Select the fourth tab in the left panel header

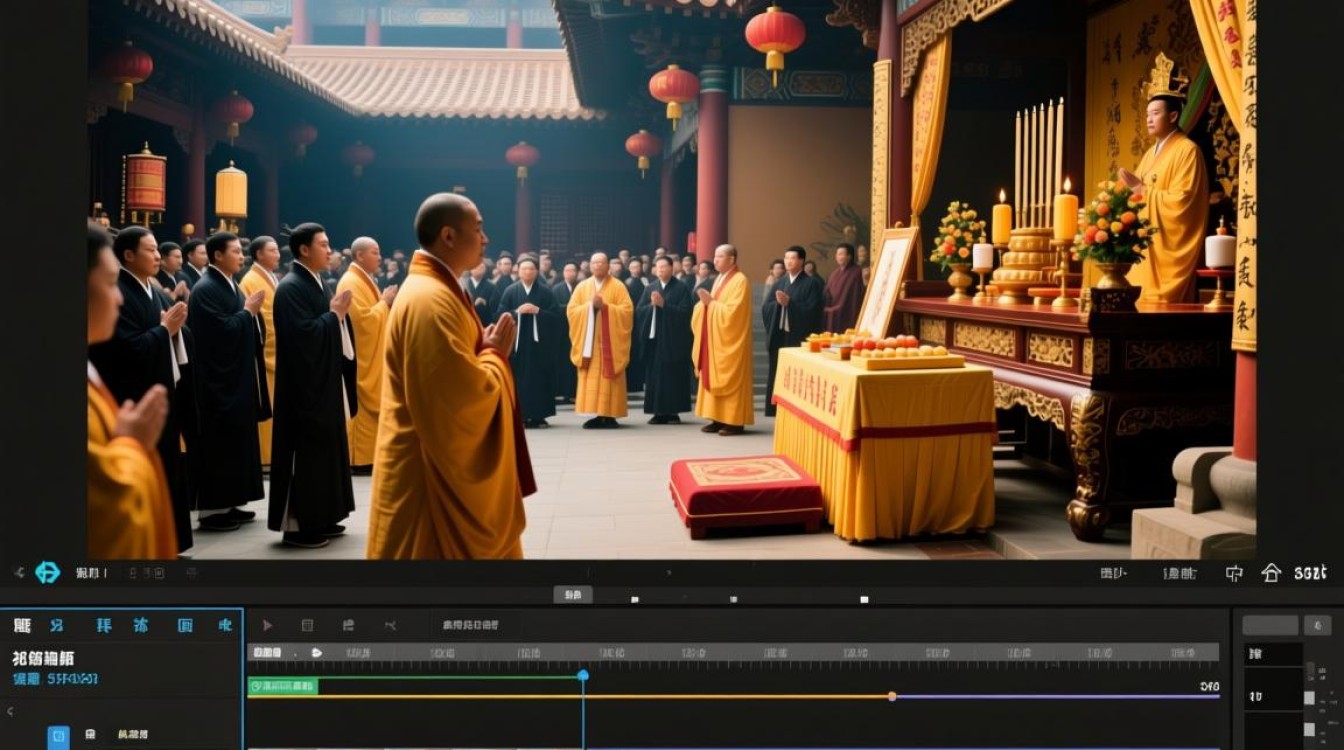(x=141, y=626)
